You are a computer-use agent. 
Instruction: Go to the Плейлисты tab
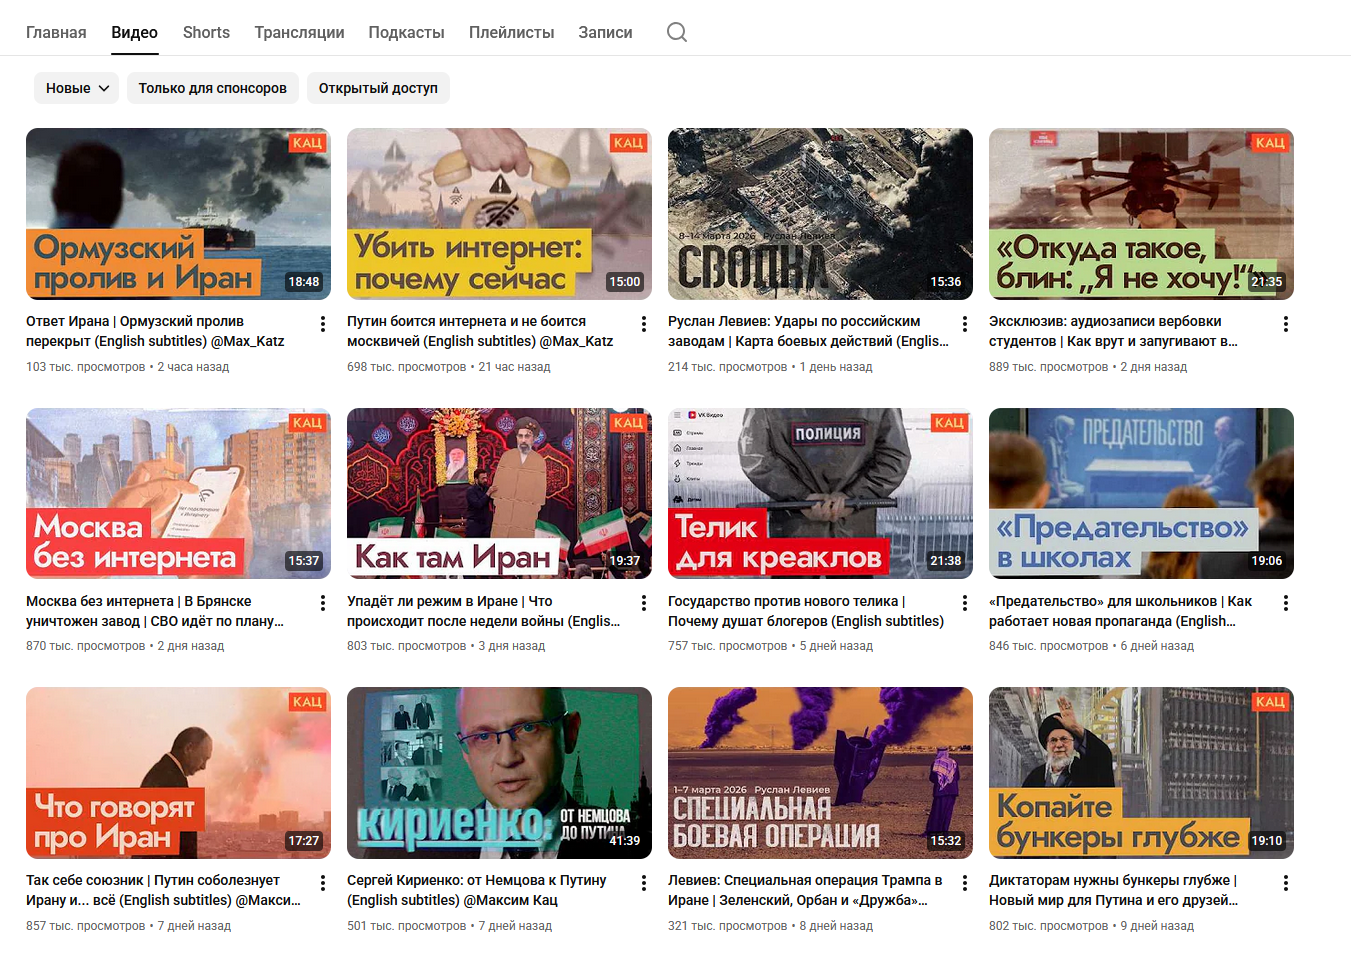pyautogui.click(x=511, y=32)
